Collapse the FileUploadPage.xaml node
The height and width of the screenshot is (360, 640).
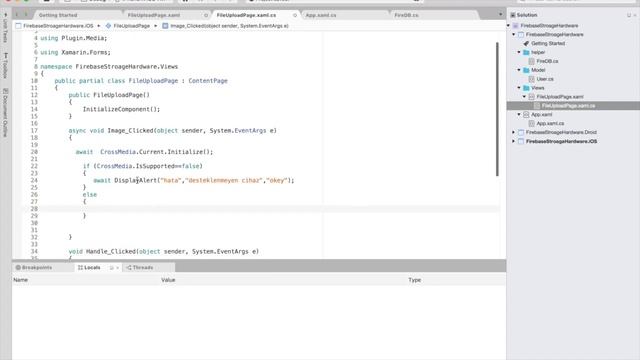click(524, 97)
